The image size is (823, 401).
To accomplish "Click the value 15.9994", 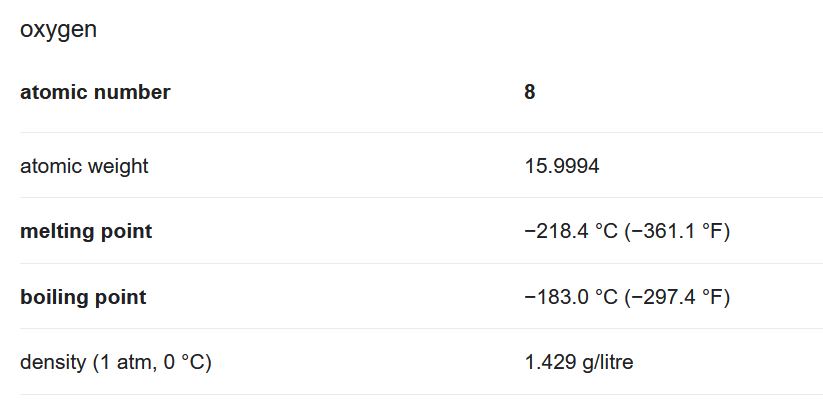I will 562,166.
